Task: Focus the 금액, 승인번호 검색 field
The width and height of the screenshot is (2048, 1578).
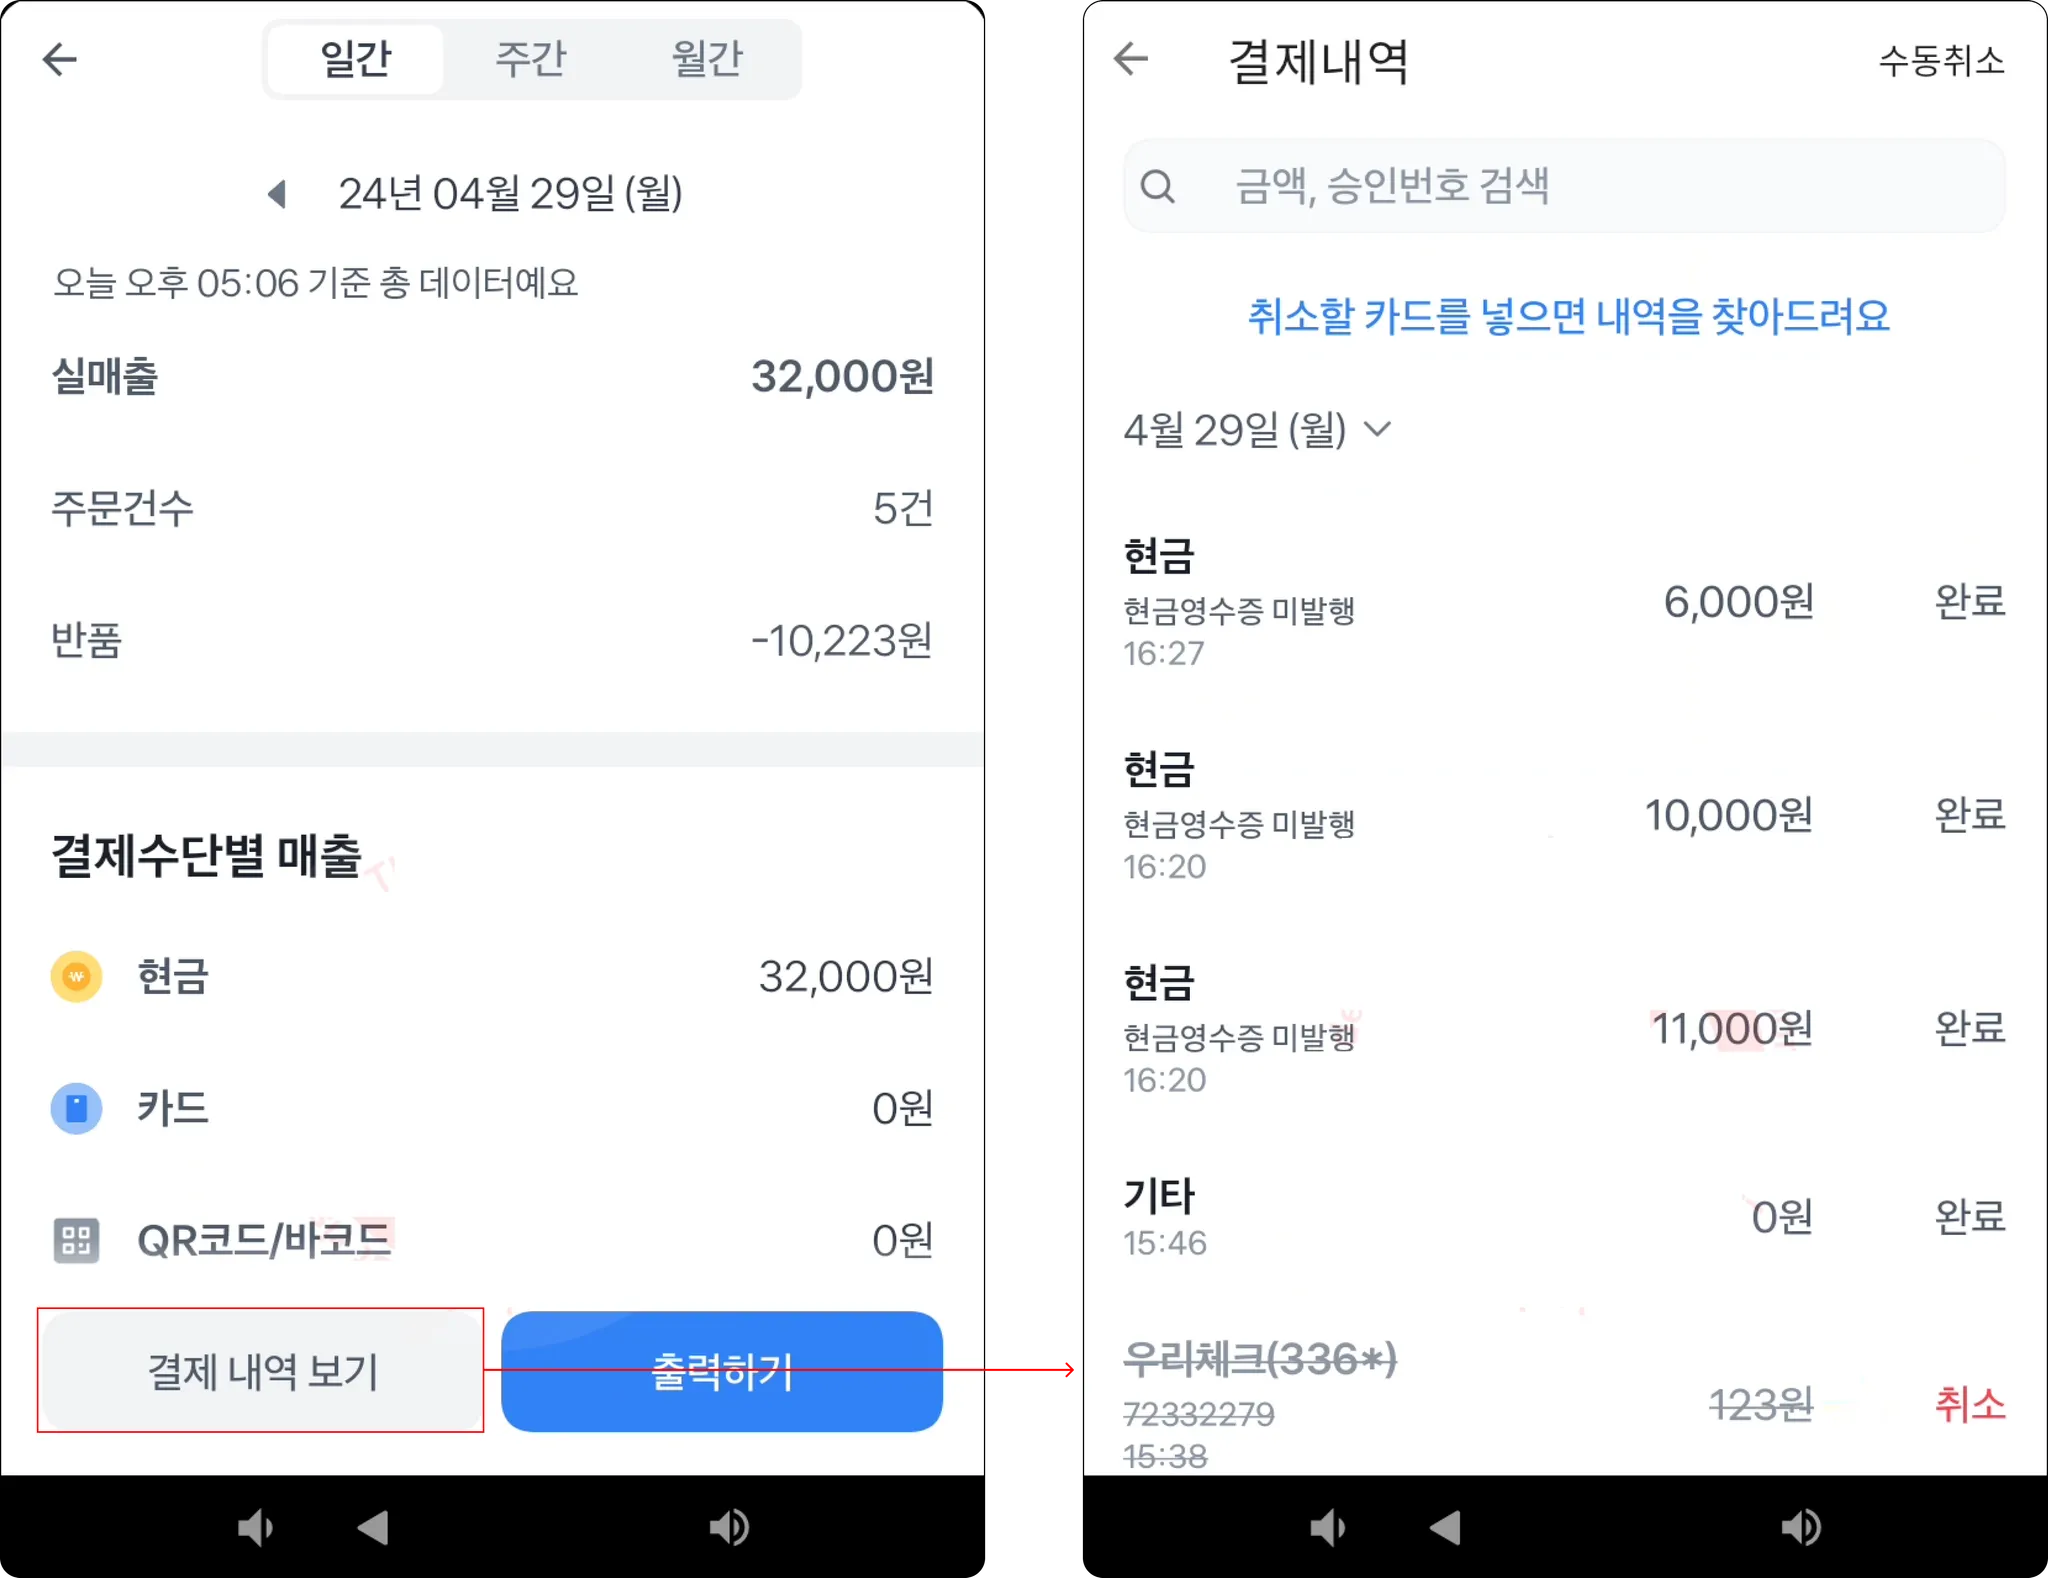Action: click(1564, 186)
